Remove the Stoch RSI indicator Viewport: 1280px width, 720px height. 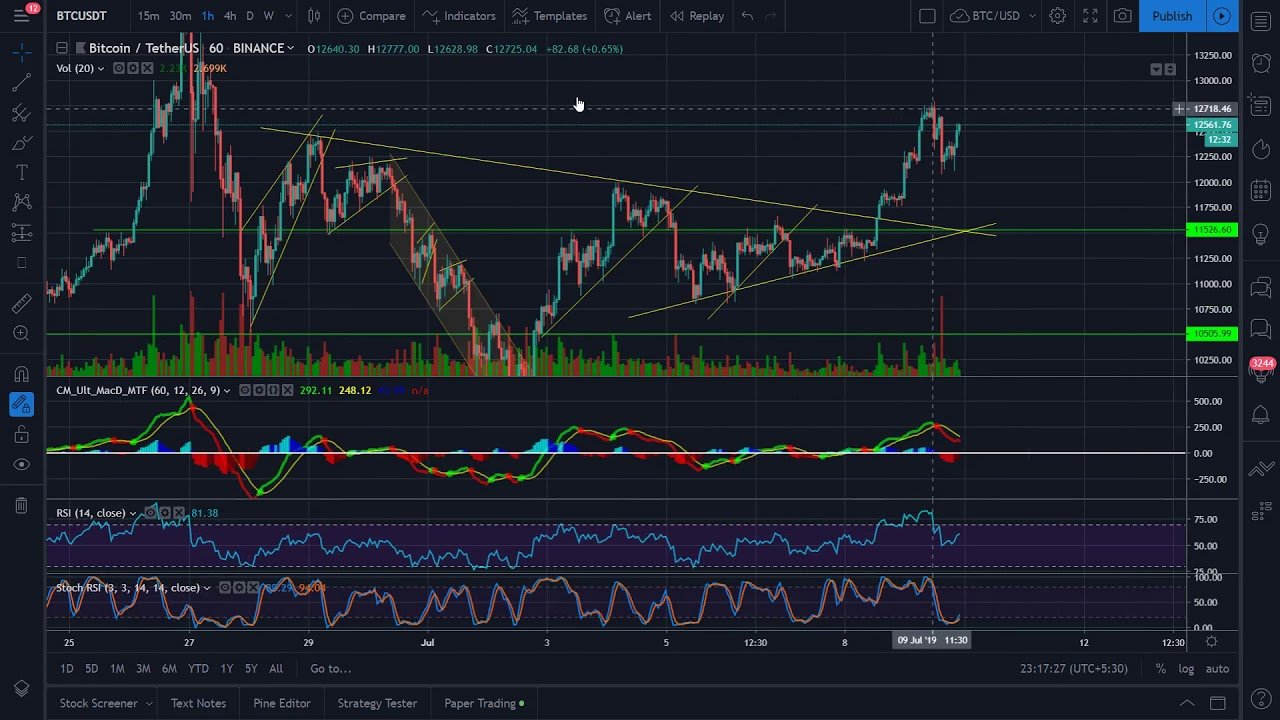pyautogui.click(x=252, y=588)
